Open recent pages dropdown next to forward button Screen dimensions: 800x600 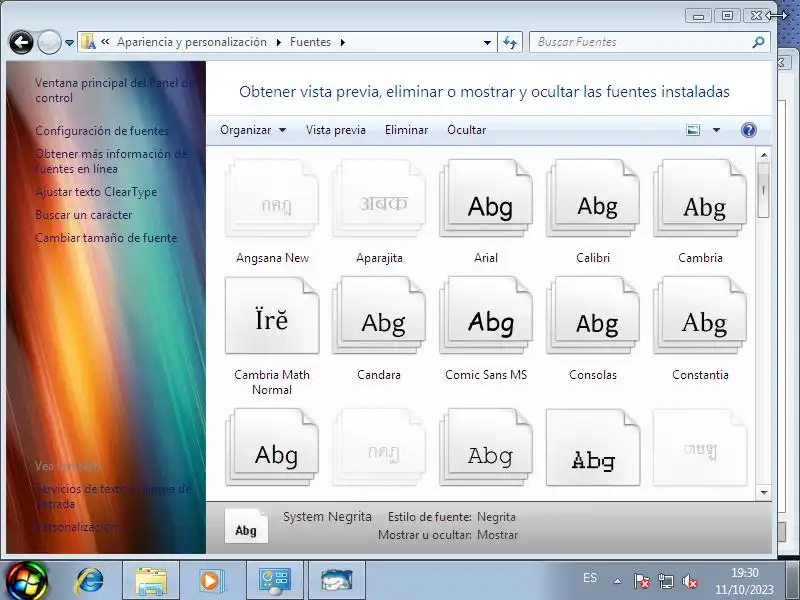click(x=69, y=43)
